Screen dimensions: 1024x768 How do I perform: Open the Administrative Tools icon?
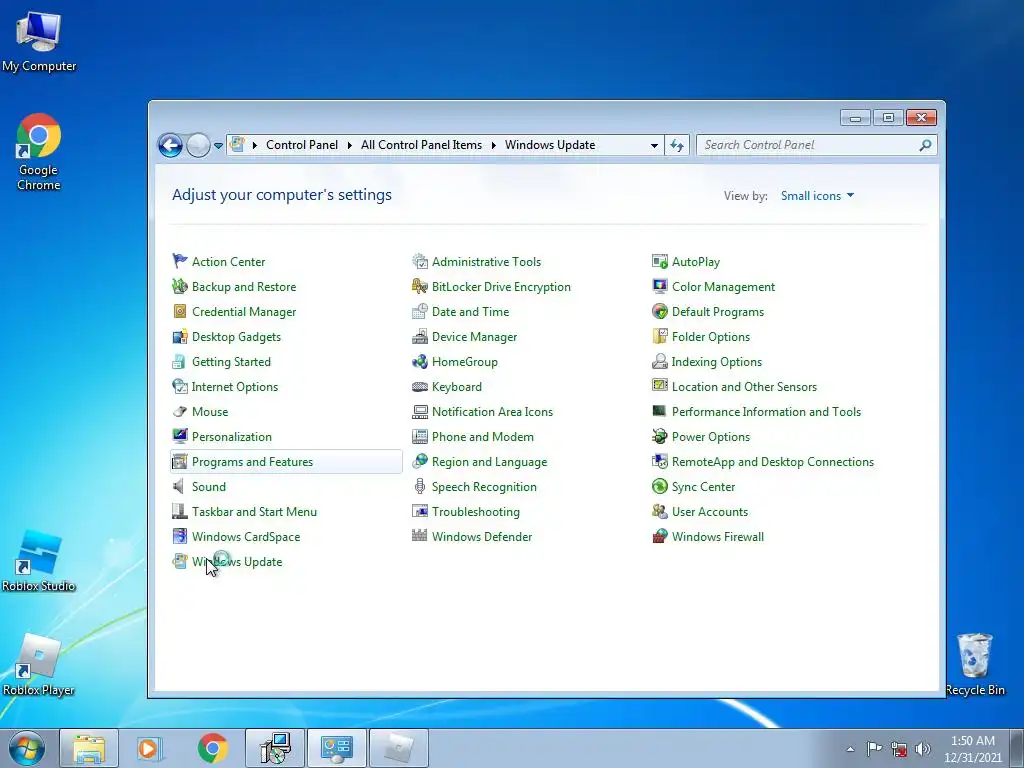pyautogui.click(x=420, y=261)
